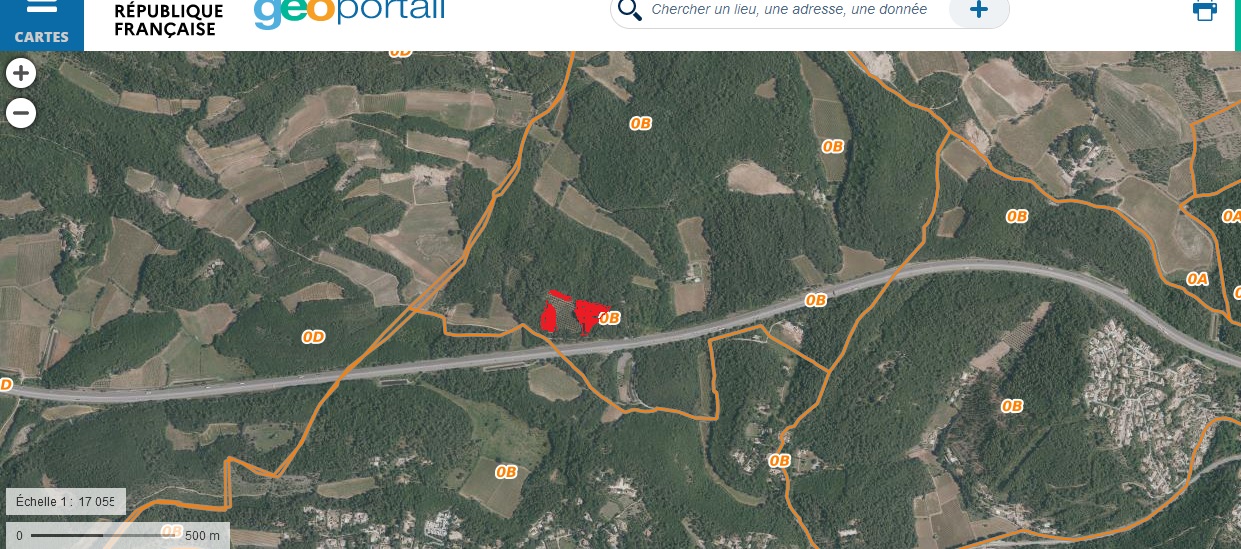The height and width of the screenshot is (549, 1241).
Task: Click the 0A section label at right
Action: [1197, 279]
